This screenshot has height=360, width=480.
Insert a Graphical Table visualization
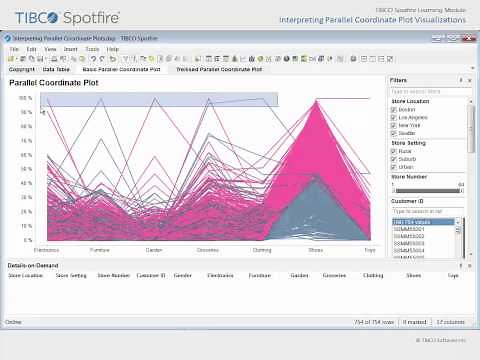click(x=226, y=59)
